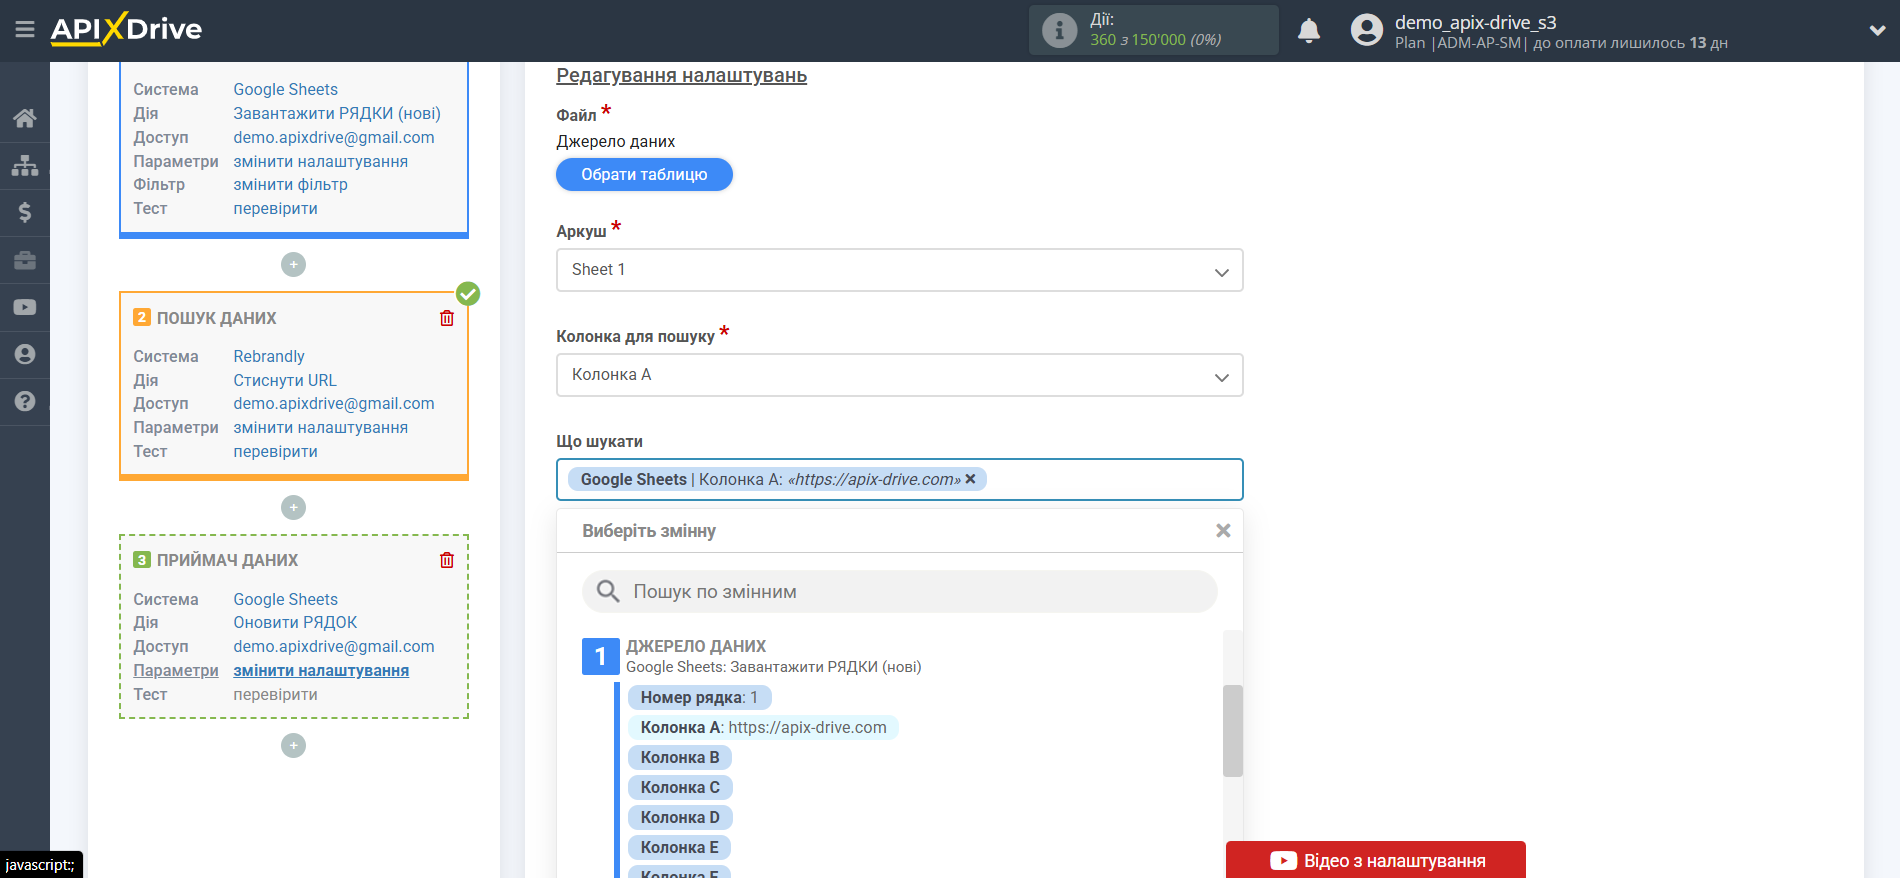The image size is (1900, 878).
Task: Select the Колонка C variable
Action: point(680,787)
